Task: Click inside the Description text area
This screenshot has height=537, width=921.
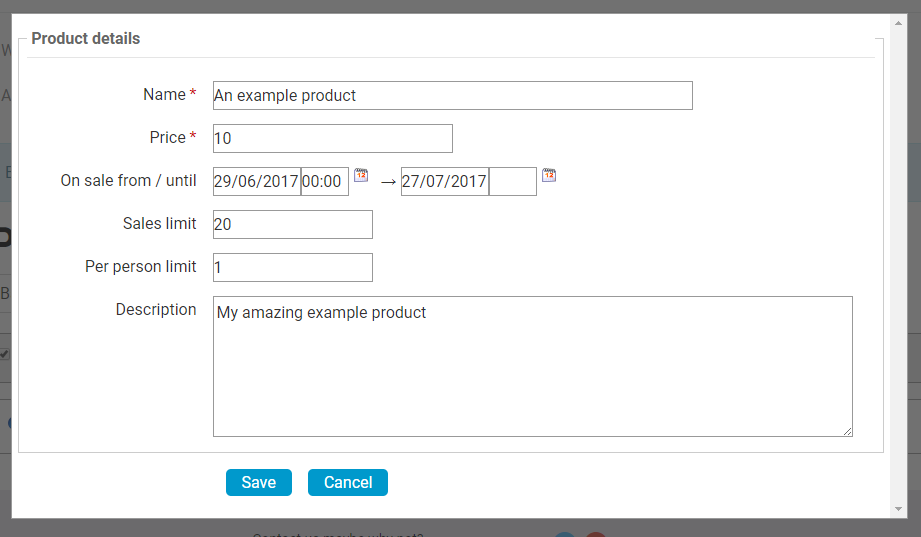Action: coord(533,367)
